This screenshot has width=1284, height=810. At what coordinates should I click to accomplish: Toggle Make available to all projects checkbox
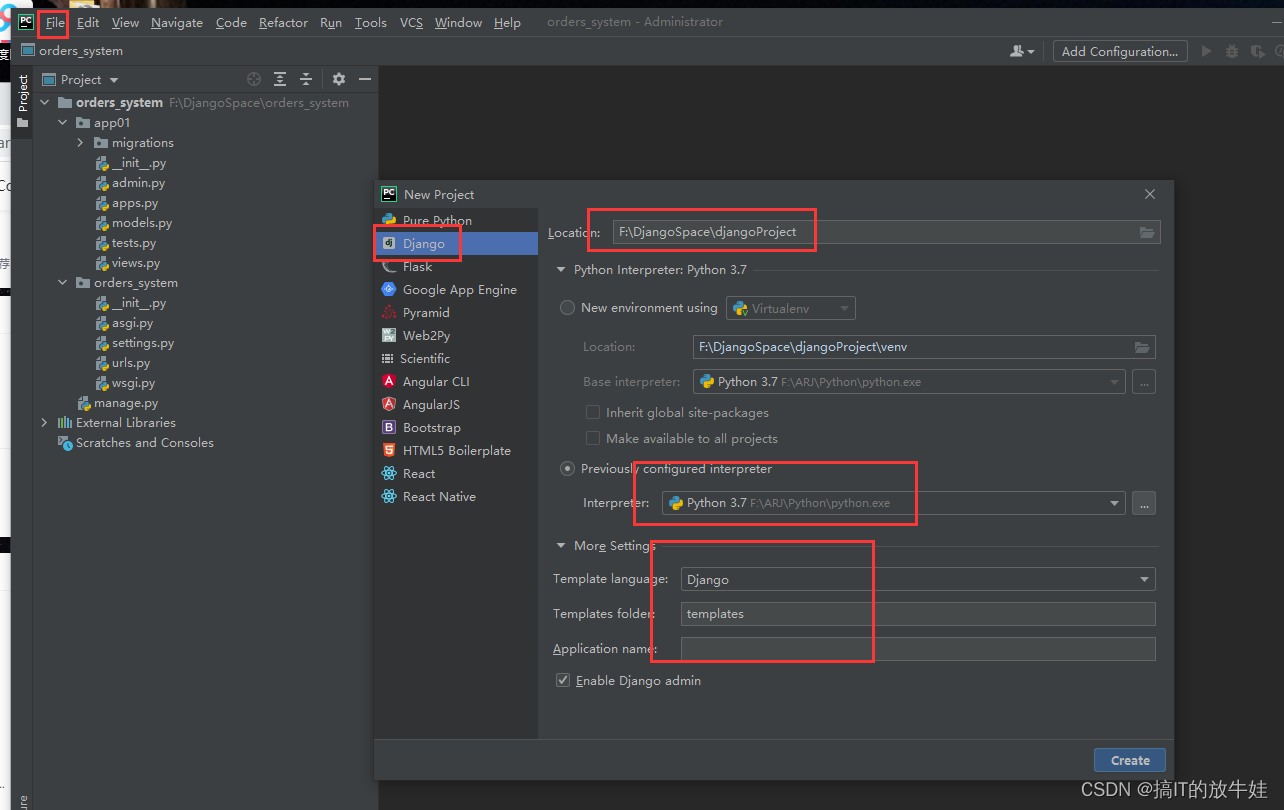tap(593, 438)
